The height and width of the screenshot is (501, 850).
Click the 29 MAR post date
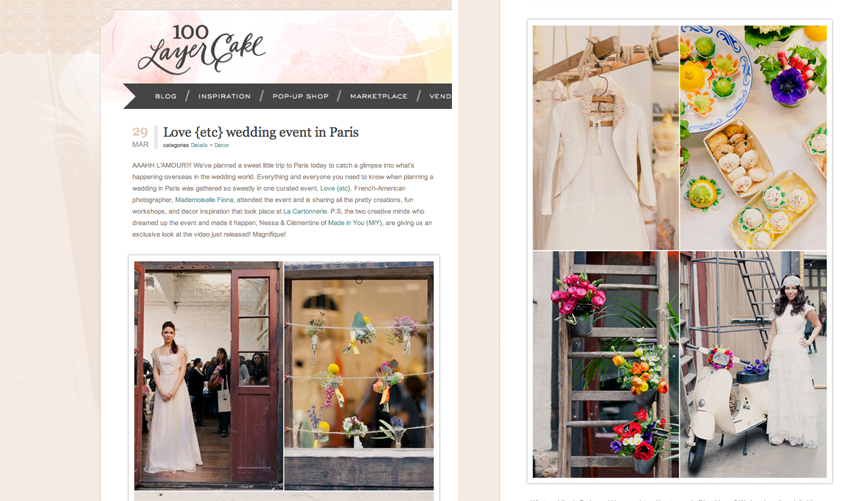click(x=140, y=137)
